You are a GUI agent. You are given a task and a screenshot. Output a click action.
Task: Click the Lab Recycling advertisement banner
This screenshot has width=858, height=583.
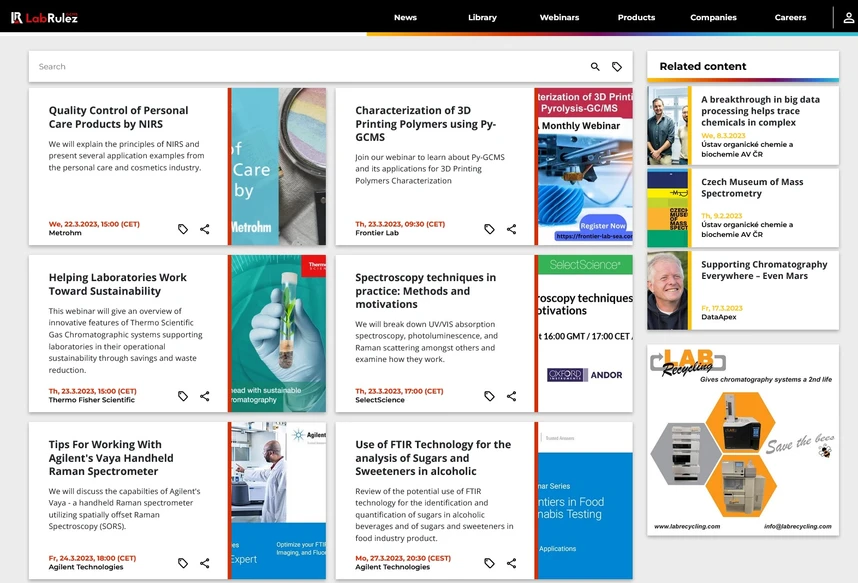tap(743, 440)
